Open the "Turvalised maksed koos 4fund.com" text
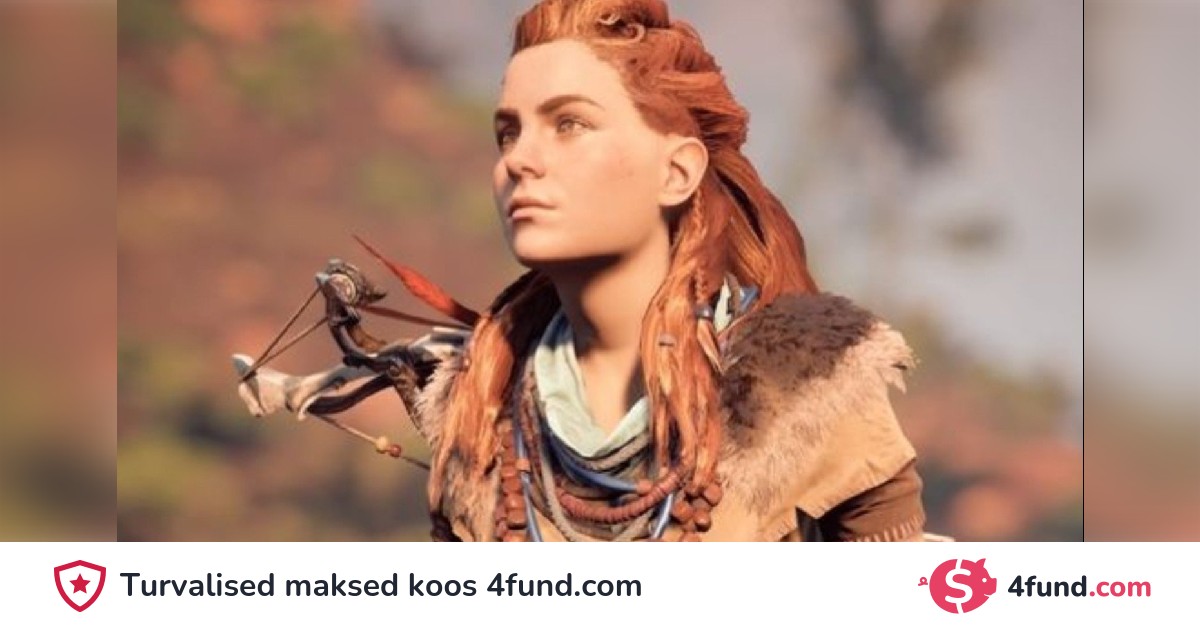 point(381,586)
